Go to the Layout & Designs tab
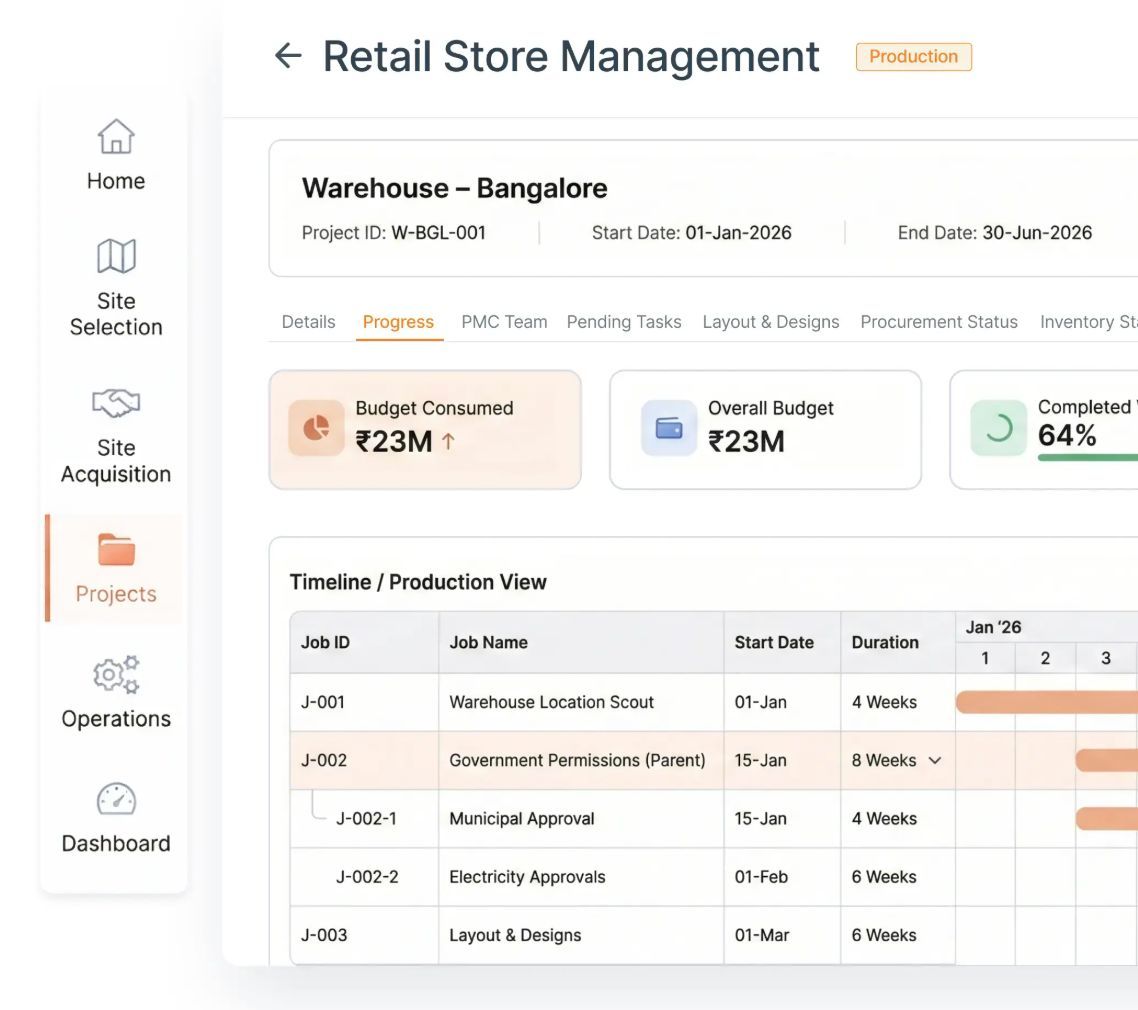This screenshot has width=1138, height=1010. pyautogui.click(x=771, y=321)
